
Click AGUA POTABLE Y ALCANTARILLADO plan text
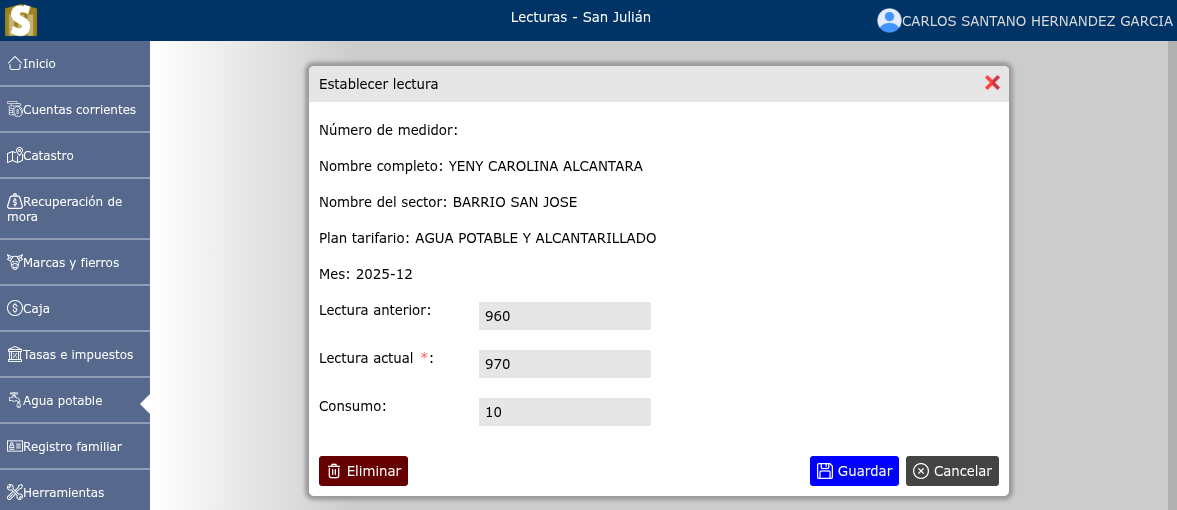click(x=536, y=238)
